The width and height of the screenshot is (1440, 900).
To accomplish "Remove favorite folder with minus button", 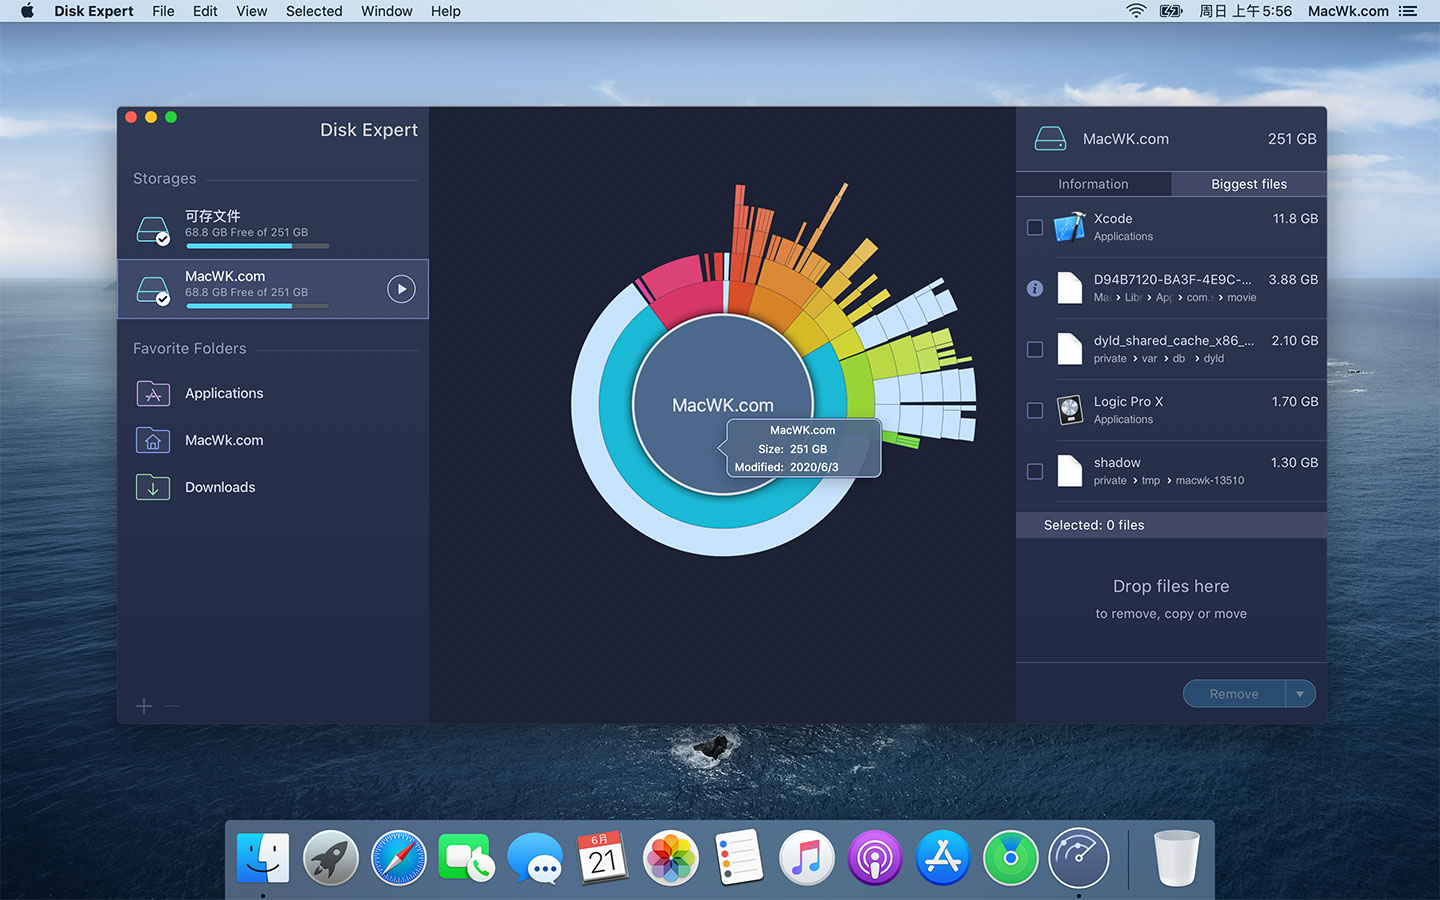I will click(x=172, y=706).
